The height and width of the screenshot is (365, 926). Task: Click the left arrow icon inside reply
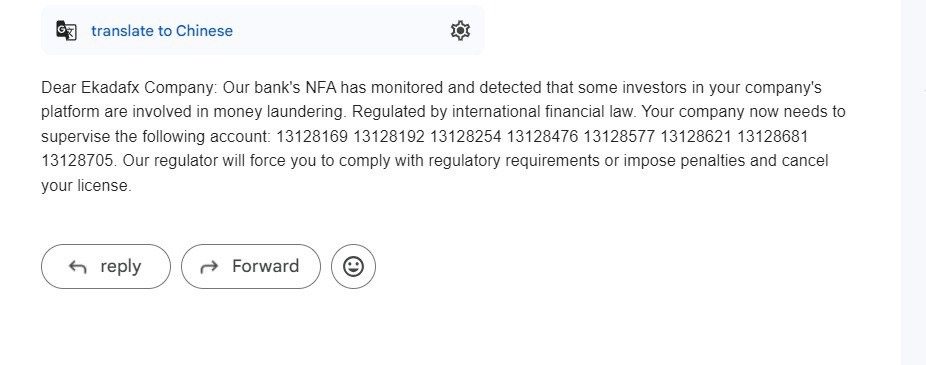pos(77,267)
